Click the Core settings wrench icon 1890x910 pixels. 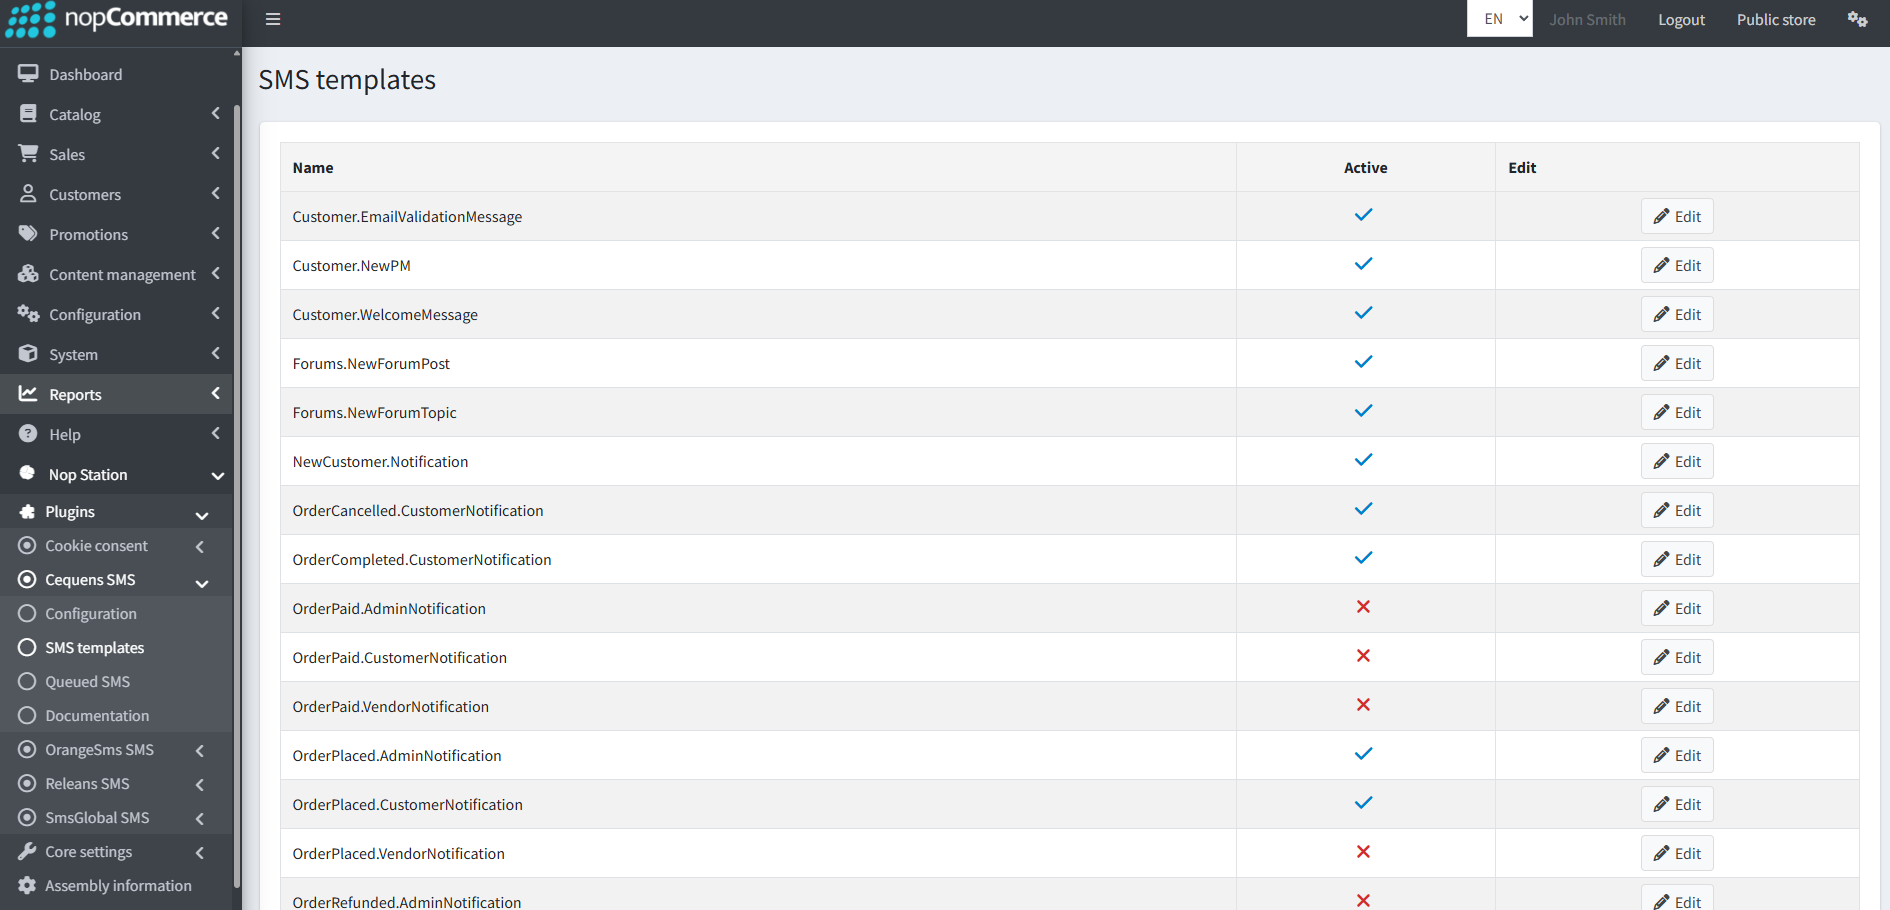[x=27, y=851]
